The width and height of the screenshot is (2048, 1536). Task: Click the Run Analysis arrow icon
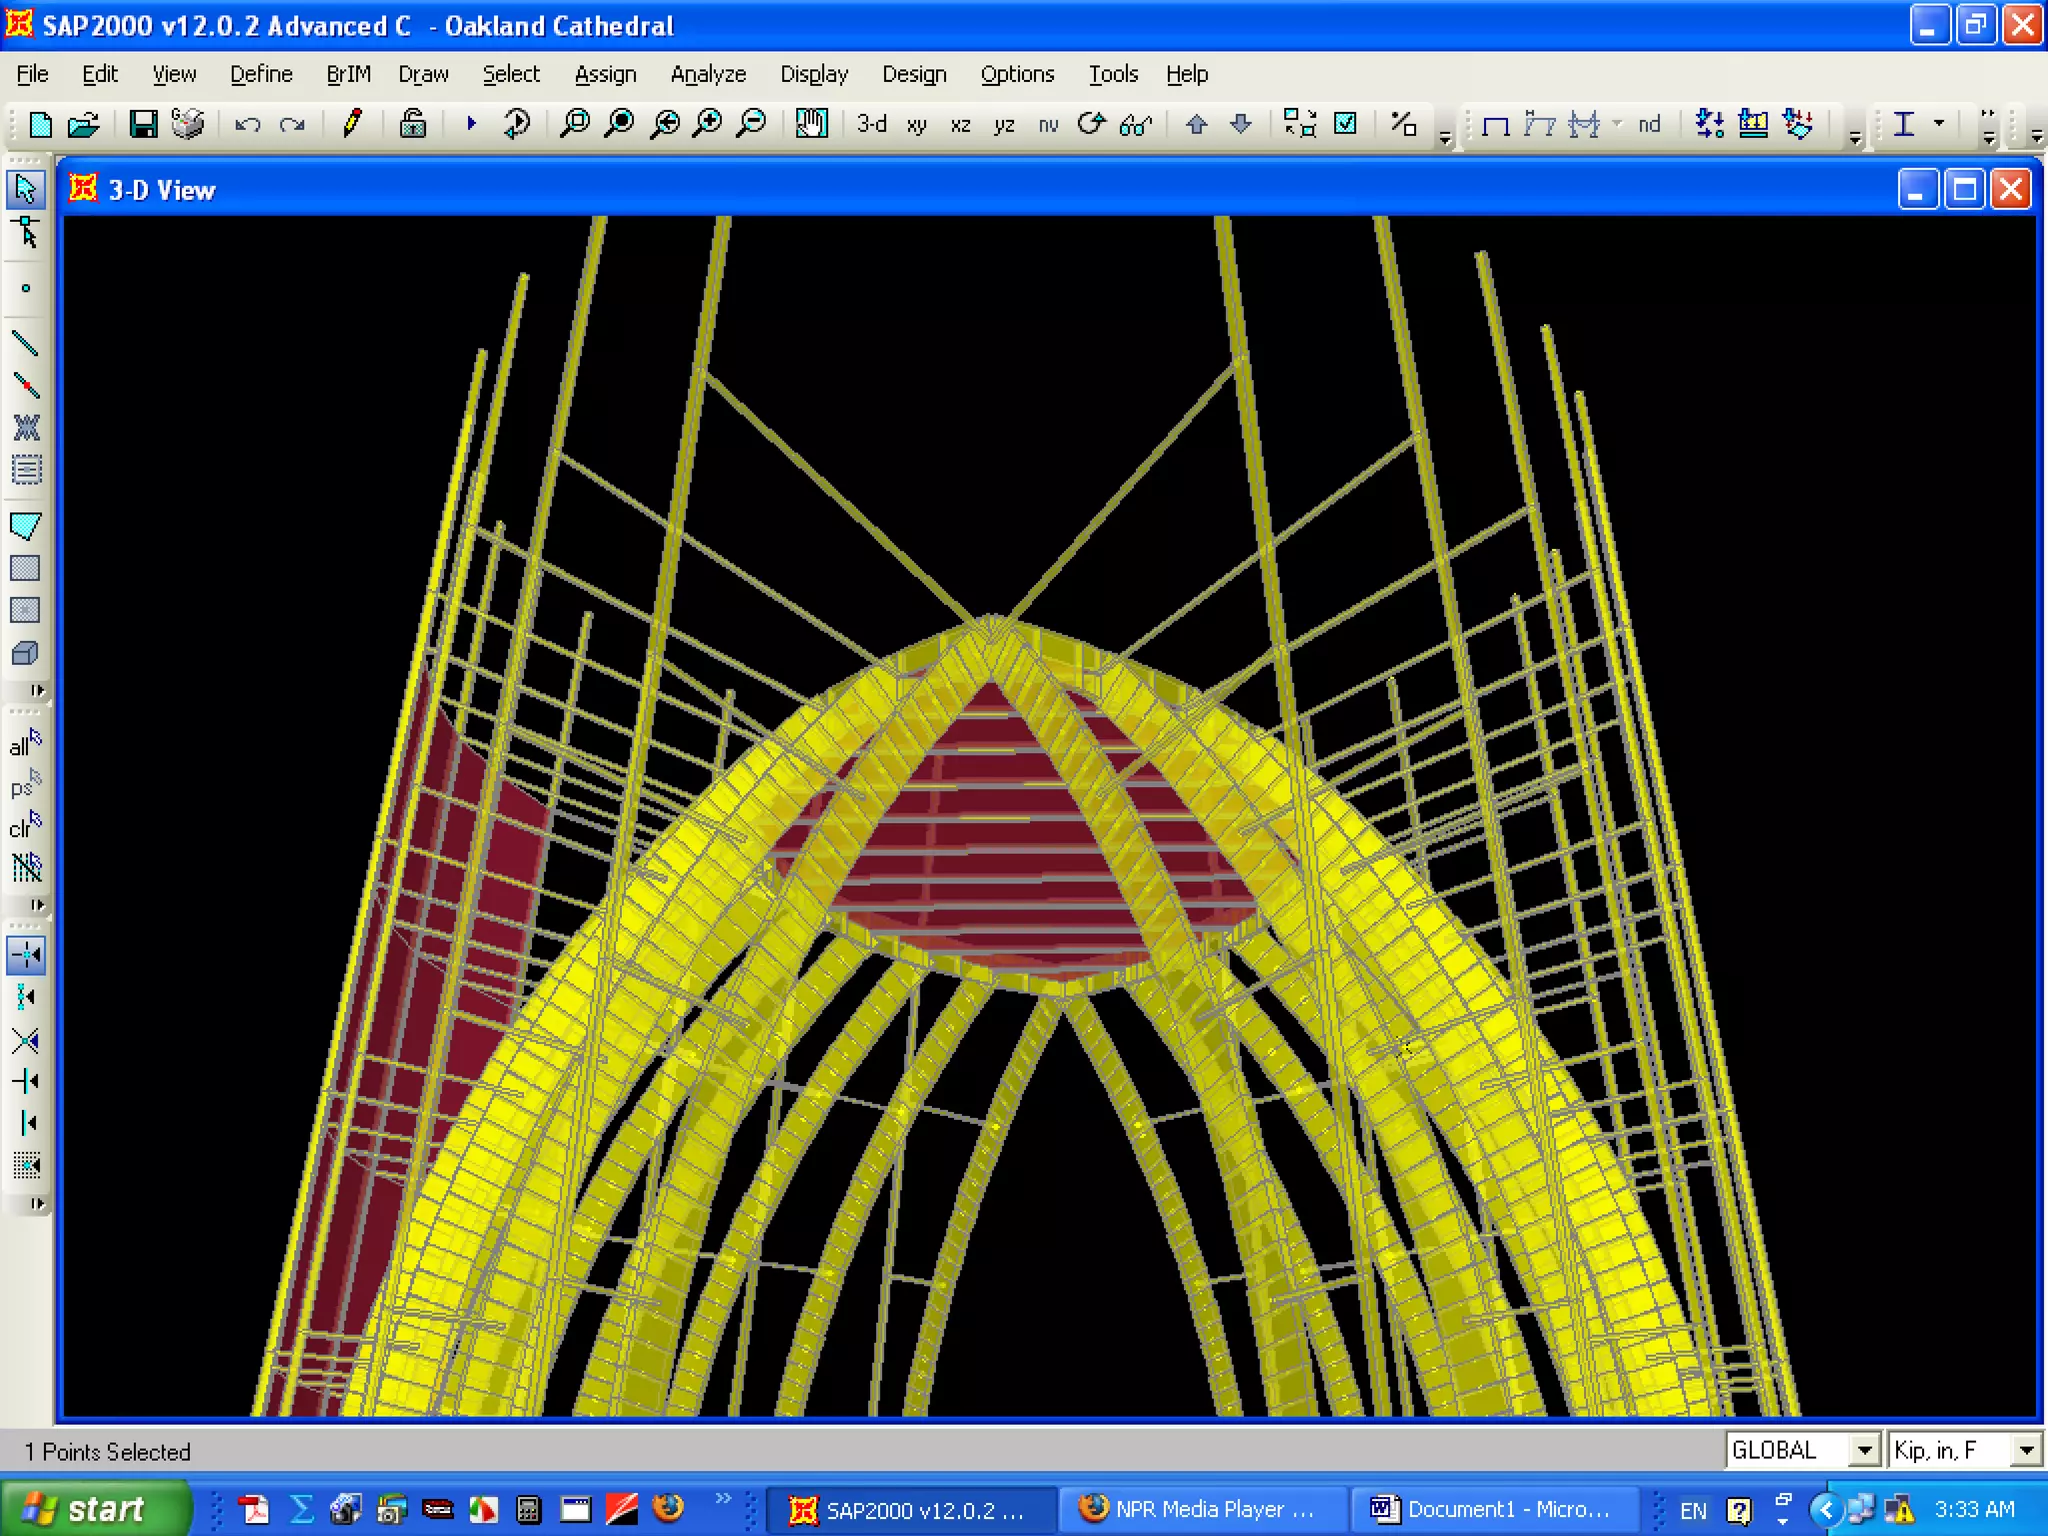[x=471, y=124]
